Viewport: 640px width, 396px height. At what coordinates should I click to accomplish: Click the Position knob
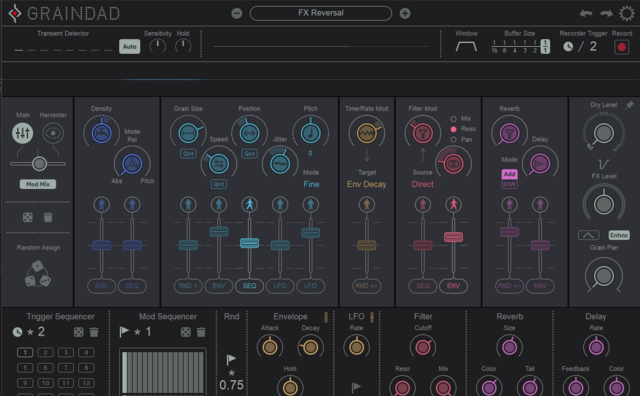pyautogui.click(x=249, y=133)
